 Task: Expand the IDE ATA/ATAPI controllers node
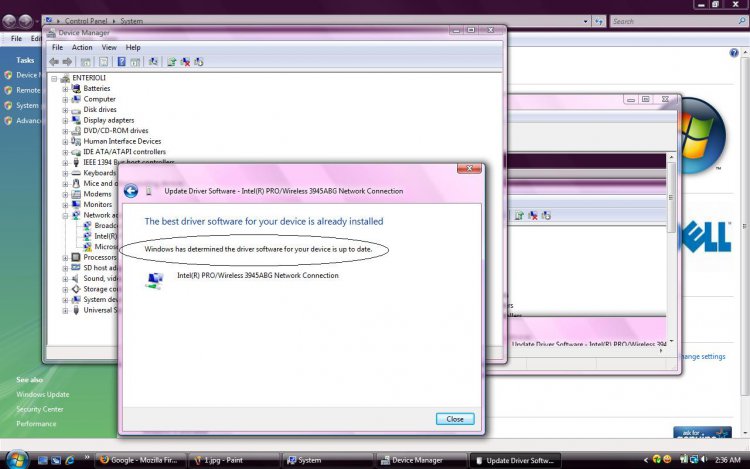[65, 152]
